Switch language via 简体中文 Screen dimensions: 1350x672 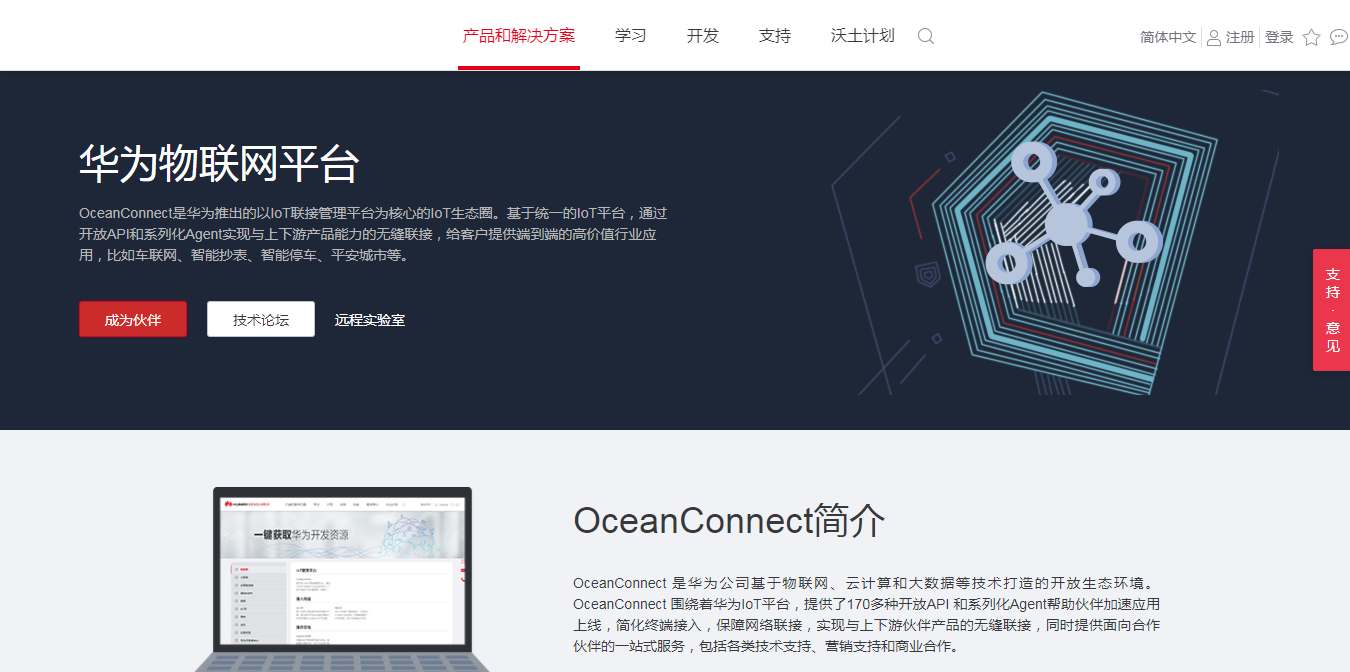1168,37
